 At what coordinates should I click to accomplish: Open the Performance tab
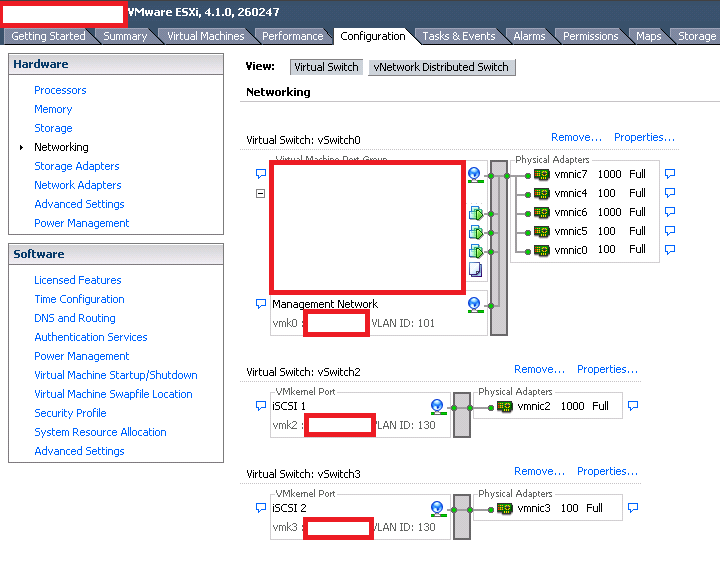[292, 36]
